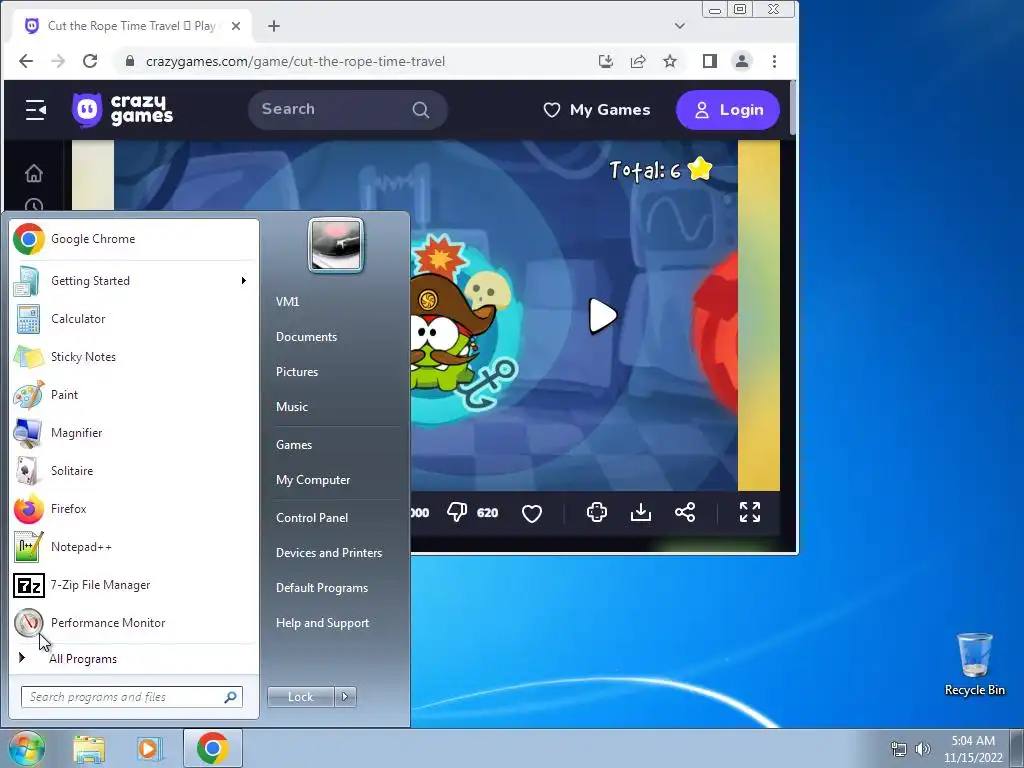Open new tab in Chrome
The width and height of the screenshot is (1024, 768).
(274, 26)
